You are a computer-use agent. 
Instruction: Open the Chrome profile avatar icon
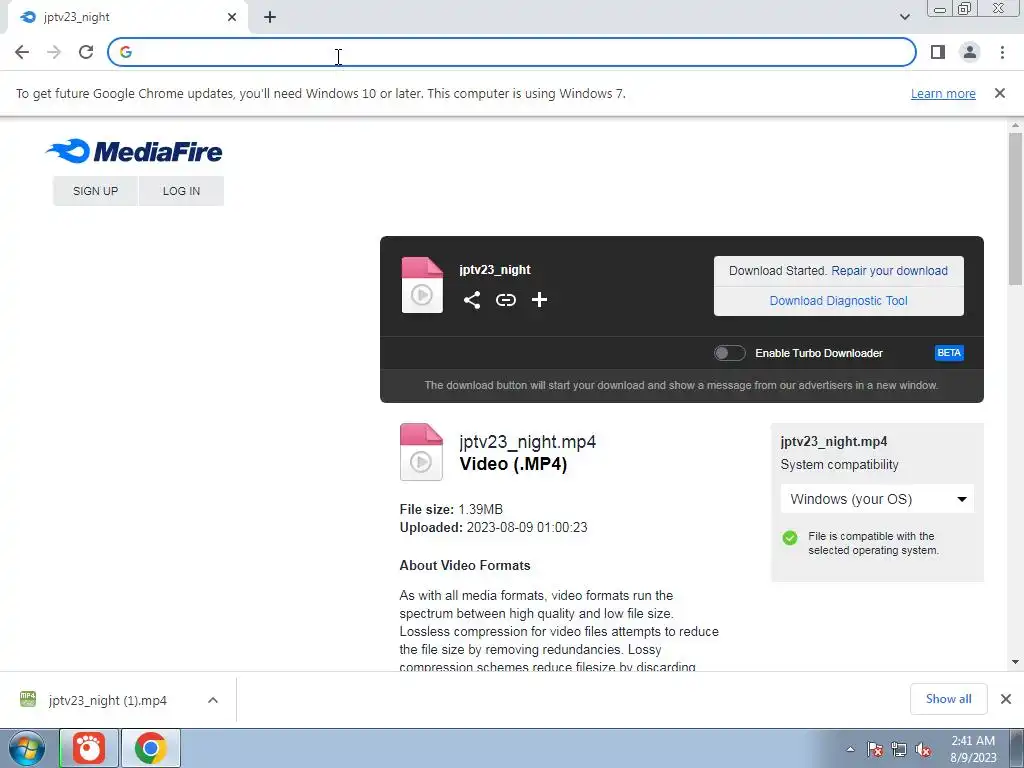click(x=970, y=52)
